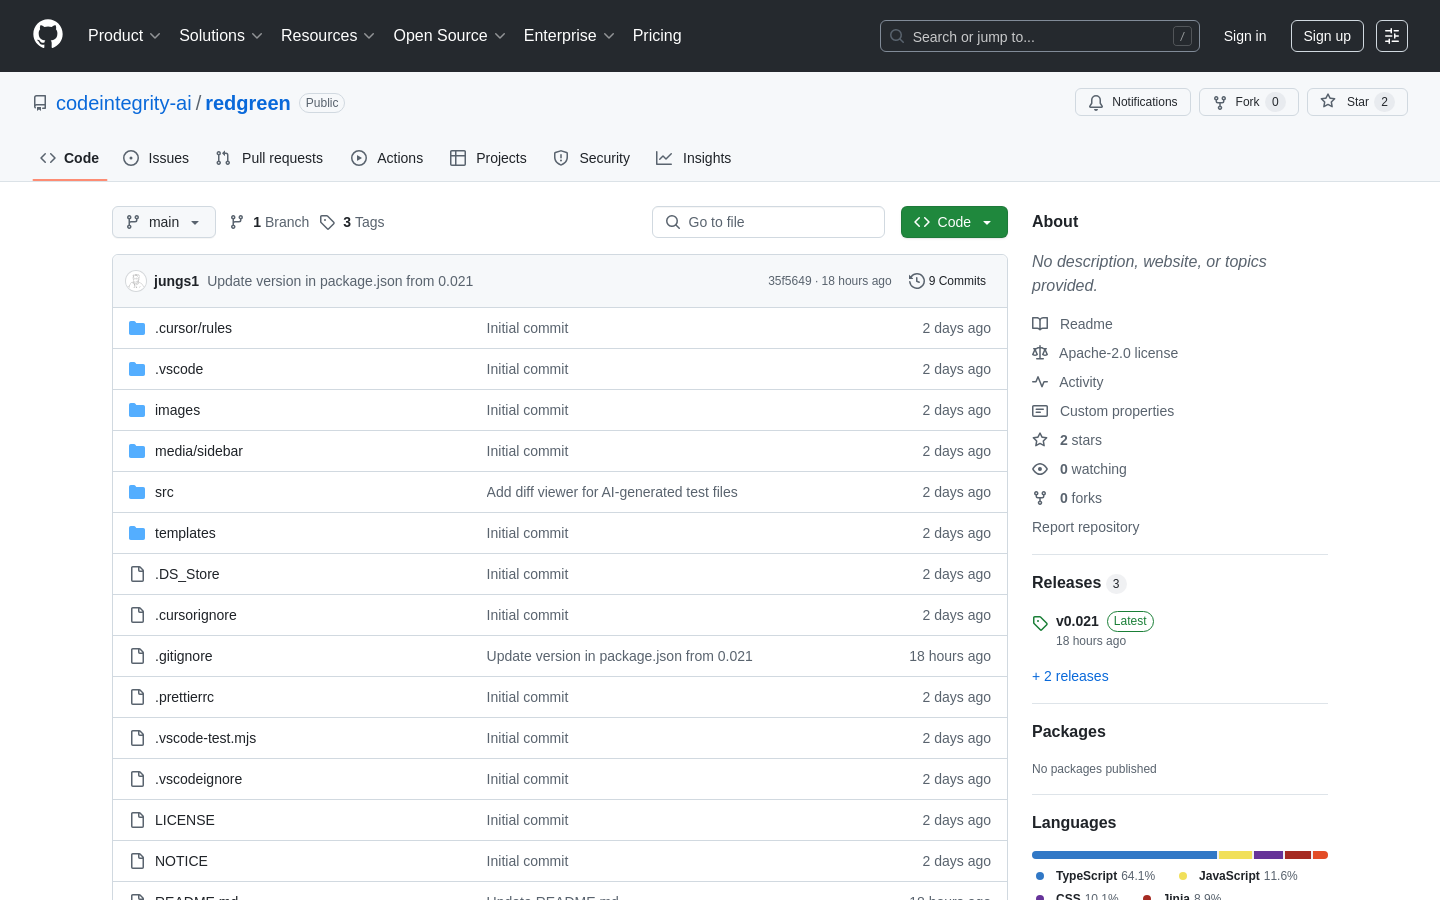The image size is (1440, 900).
Task: Click the yellow JavaScript language bar segment
Action: pos(1235,855)
